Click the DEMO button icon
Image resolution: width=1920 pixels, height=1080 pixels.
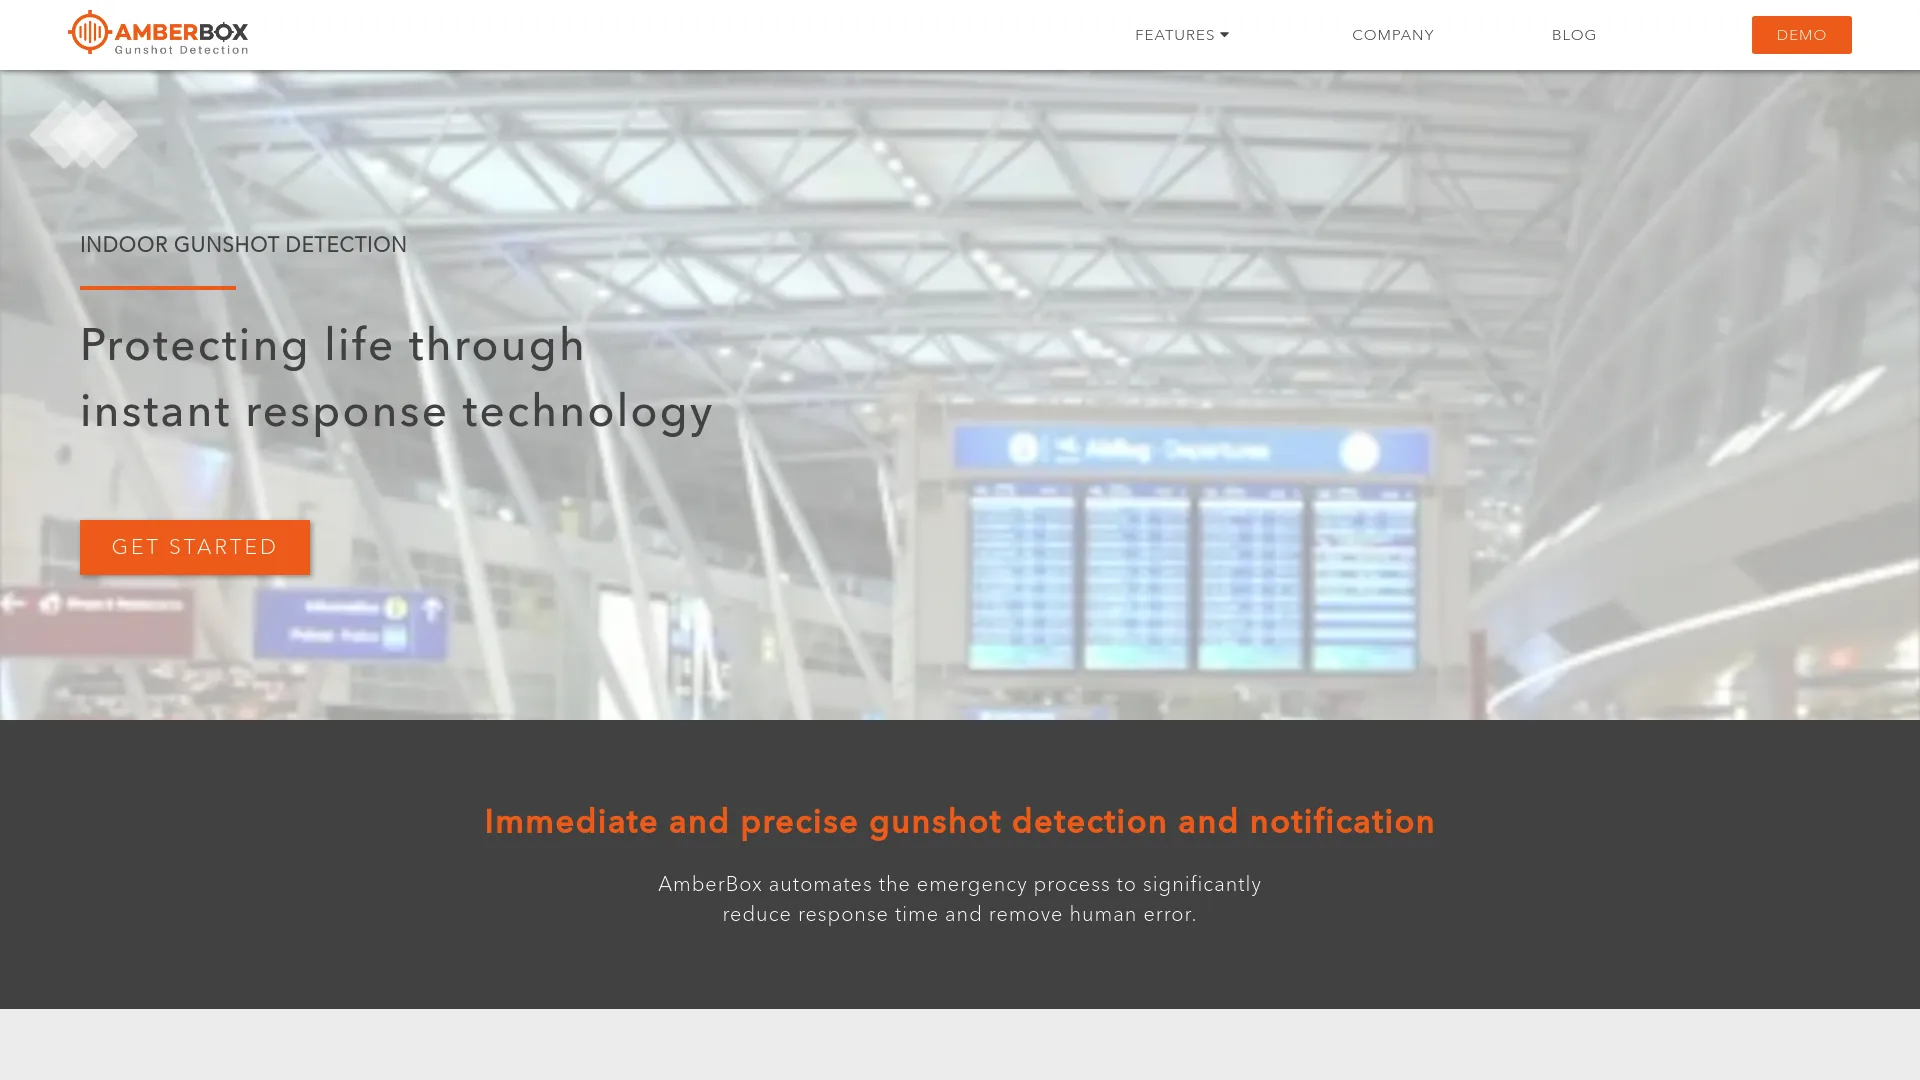[x=1800, y=34]
